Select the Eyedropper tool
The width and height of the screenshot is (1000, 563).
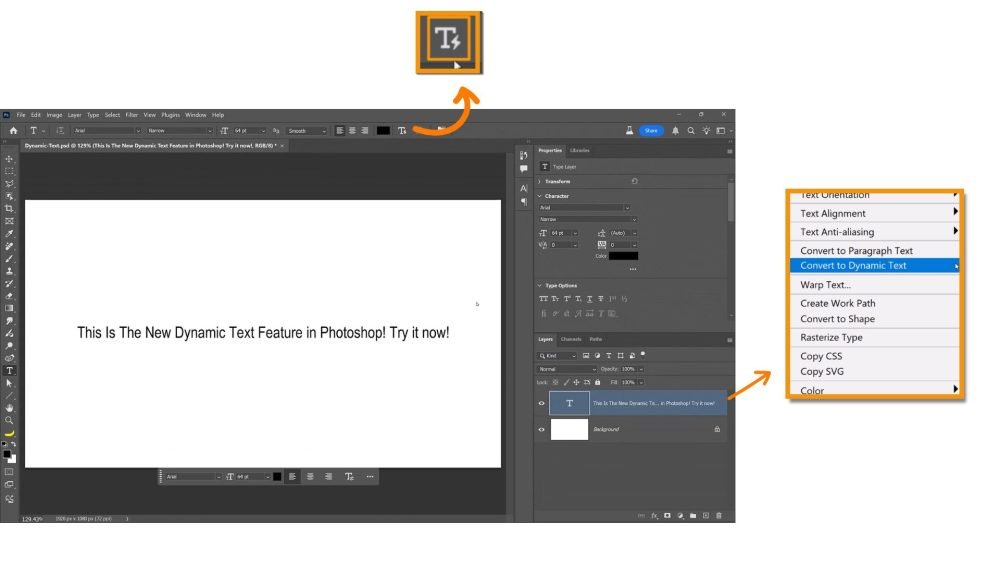[x=9, y=233]
